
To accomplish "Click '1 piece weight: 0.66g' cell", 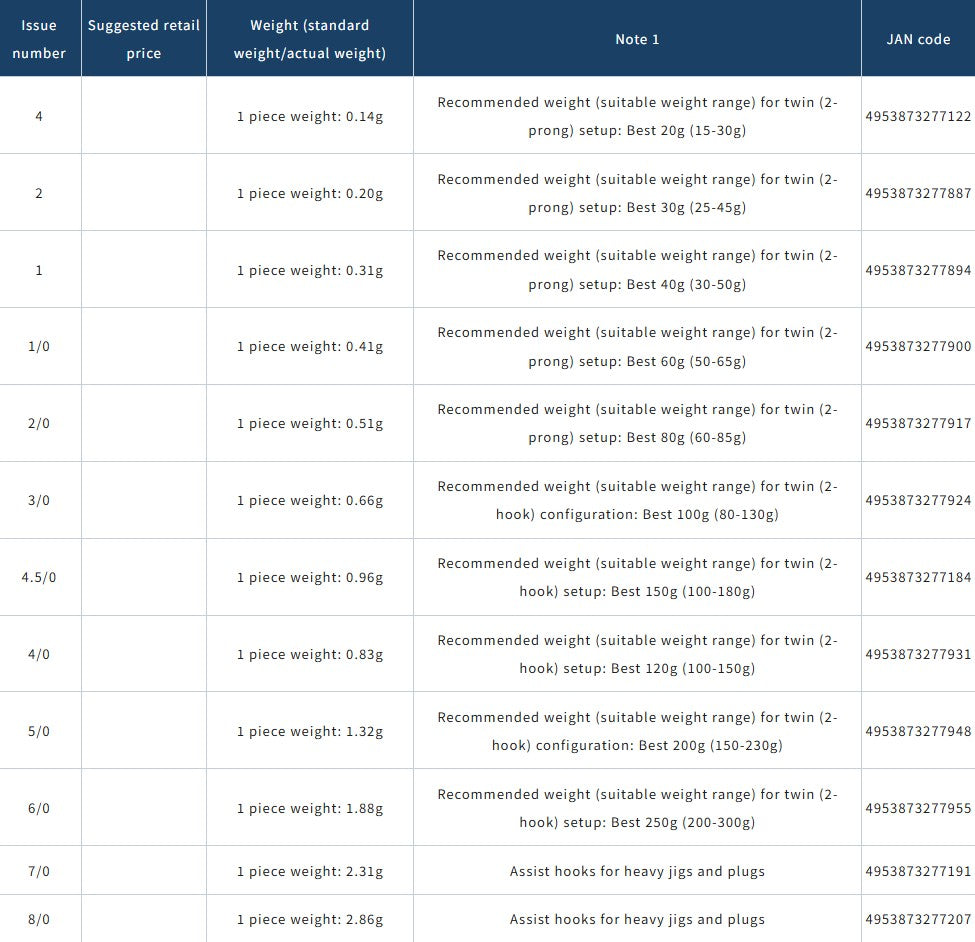I will (x=310, y=501).
